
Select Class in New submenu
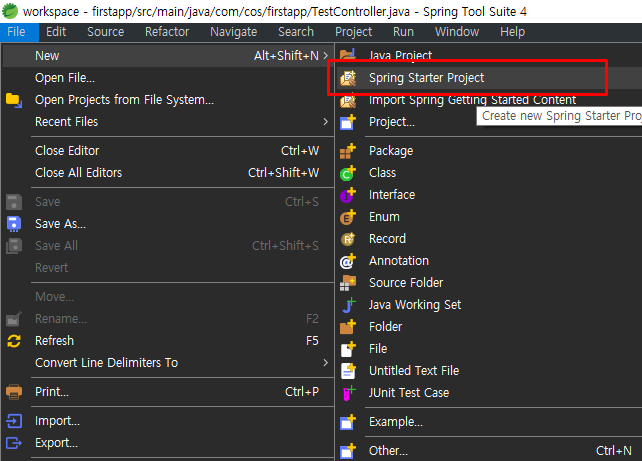(x=489, y=173)
